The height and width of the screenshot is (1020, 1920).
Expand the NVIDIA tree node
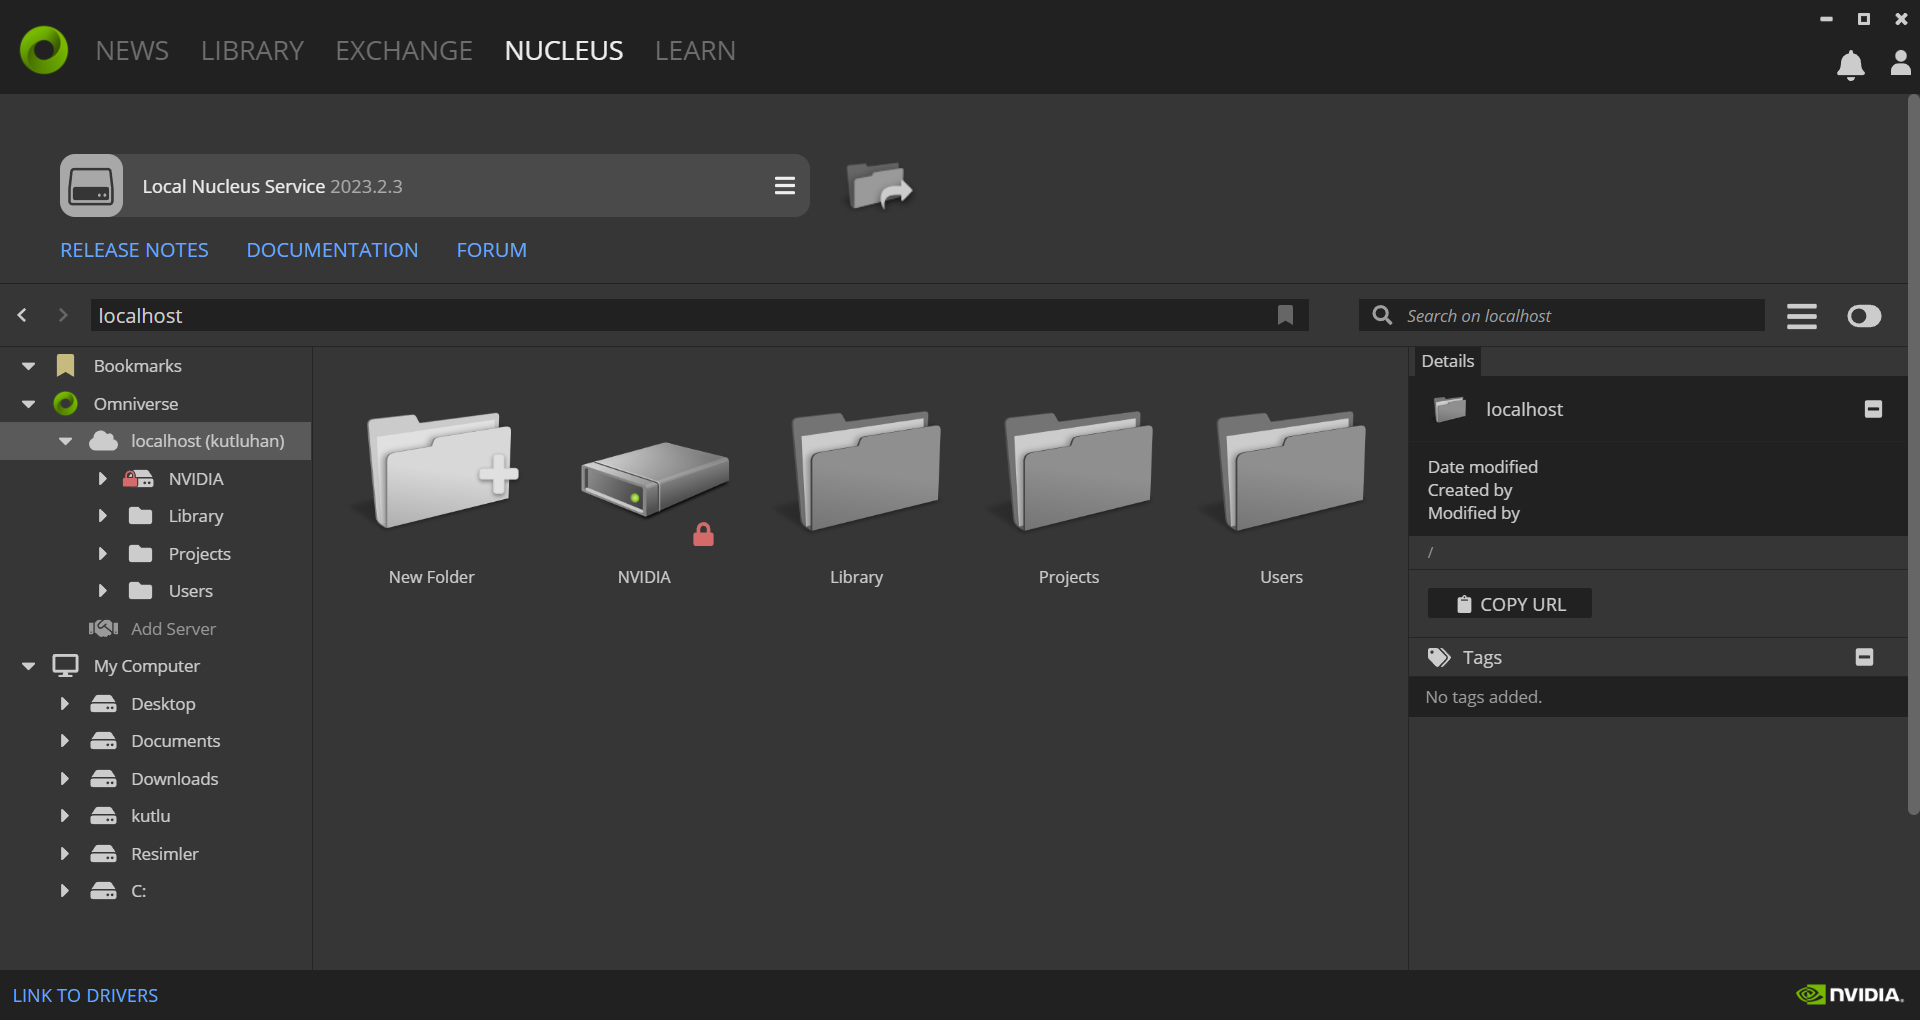coord(102,479)
